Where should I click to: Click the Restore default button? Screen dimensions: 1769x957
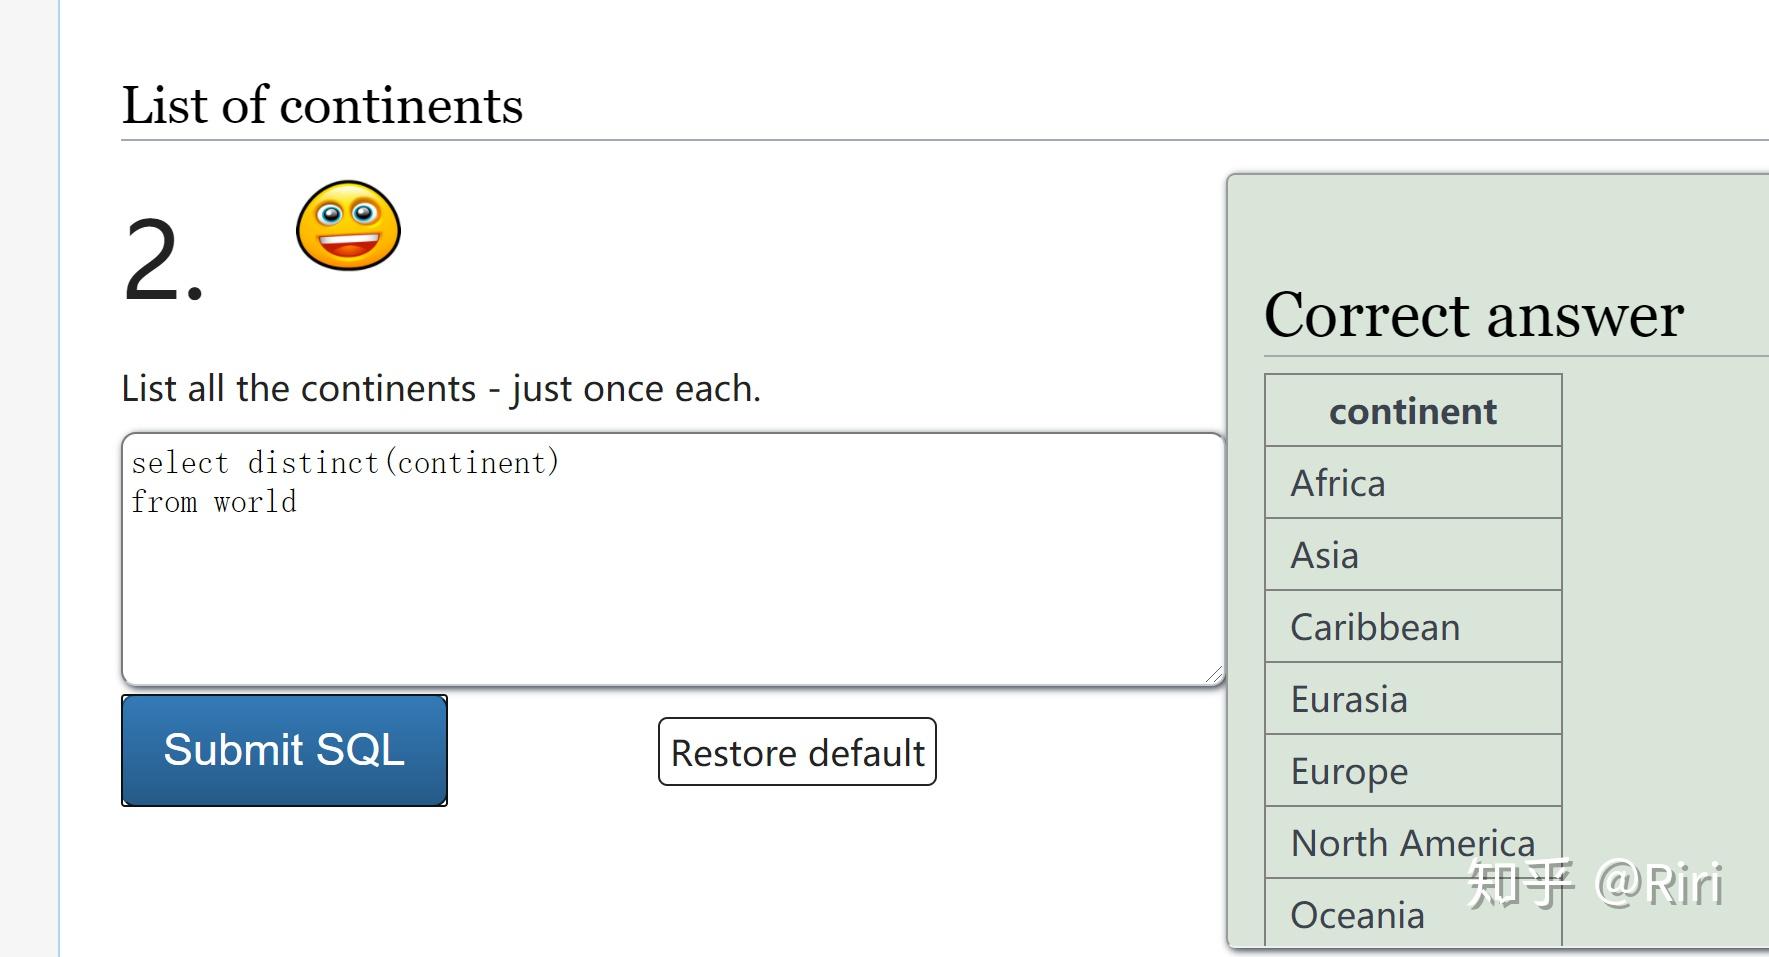(x=797, y=752)
